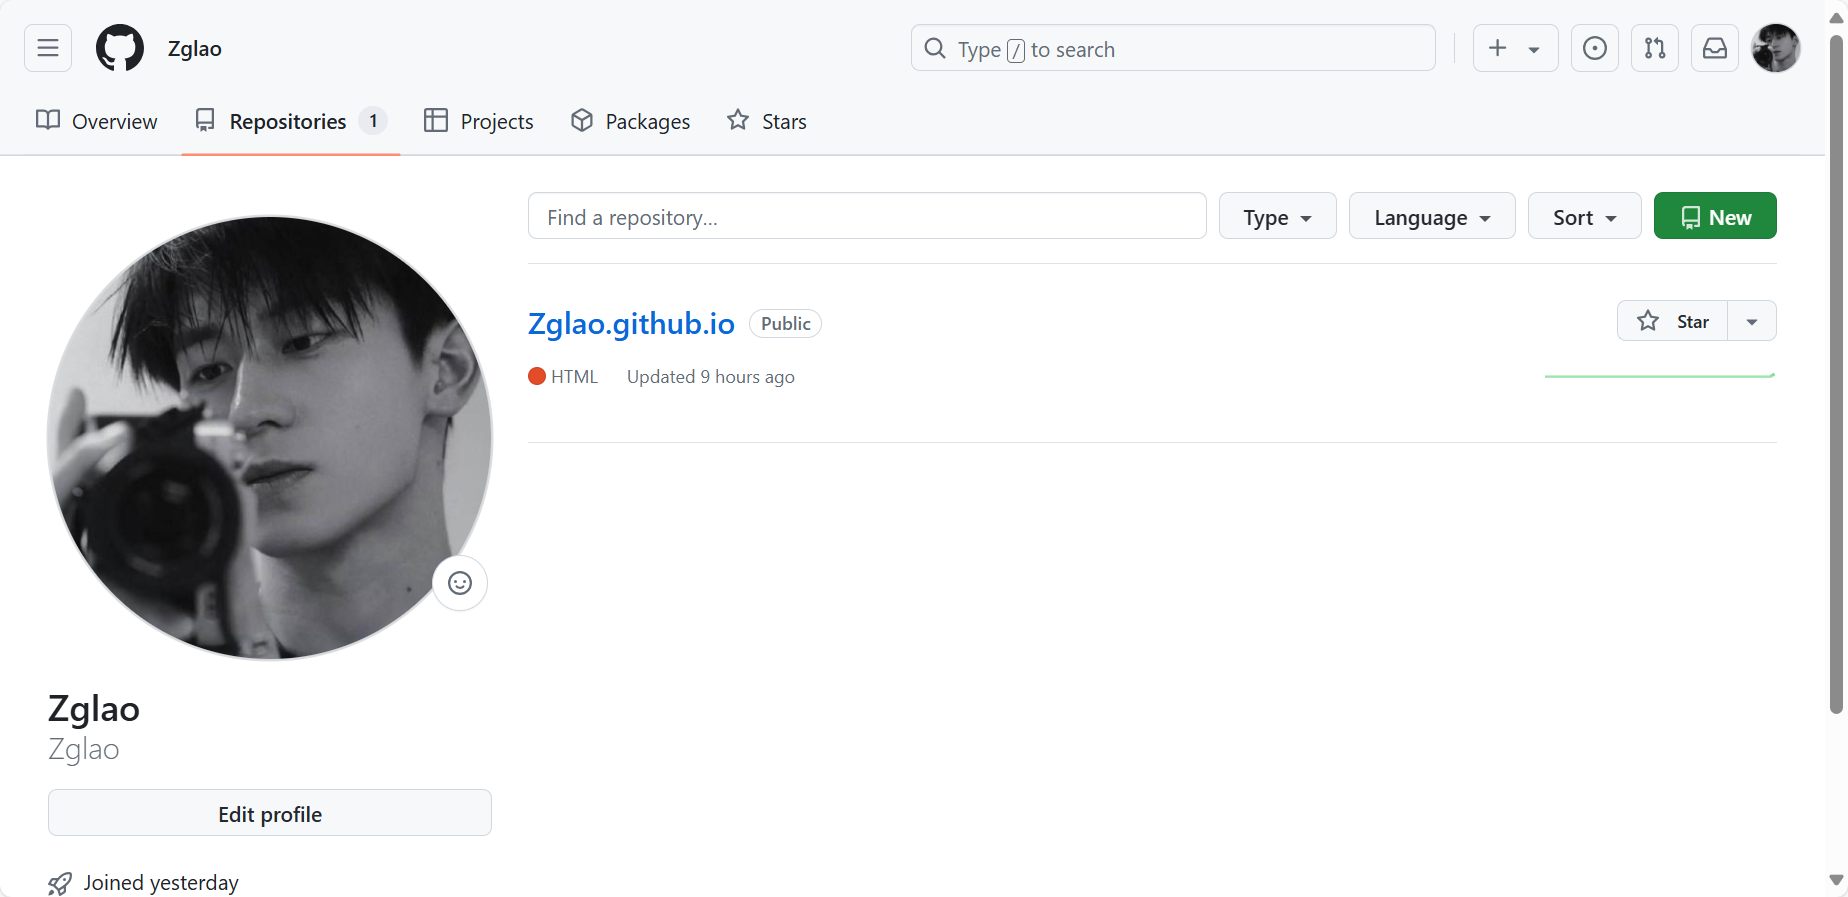Open the Packages tab
The height and width of the screenshot is (897, 1848).
pyautogui.click(x=630, y=121)
